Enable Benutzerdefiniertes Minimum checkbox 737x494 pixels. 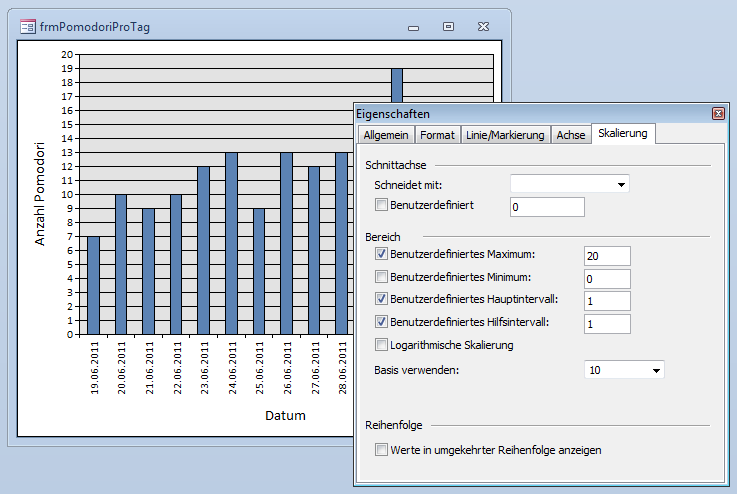pos(381,277)
